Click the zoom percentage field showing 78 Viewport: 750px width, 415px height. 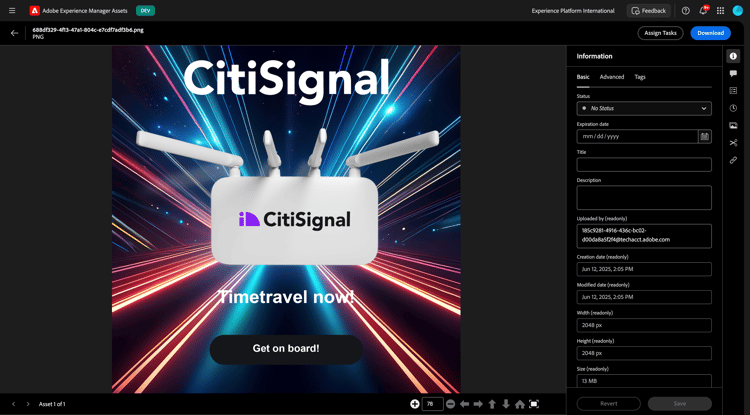pos(432,404)
